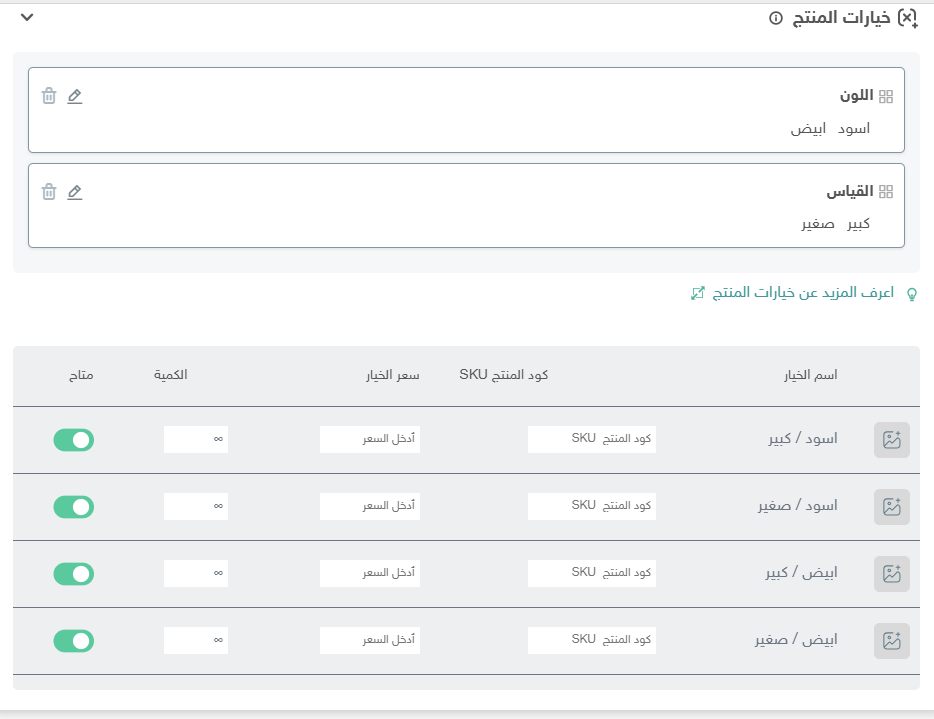Click the كبير value in القياس option
The image size is (934, 719).
858,224
